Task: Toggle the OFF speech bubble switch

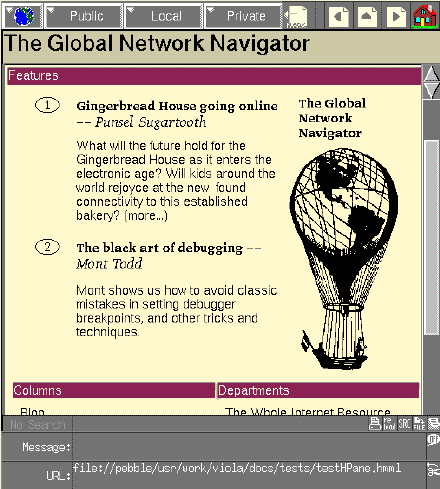Action: 433,440
